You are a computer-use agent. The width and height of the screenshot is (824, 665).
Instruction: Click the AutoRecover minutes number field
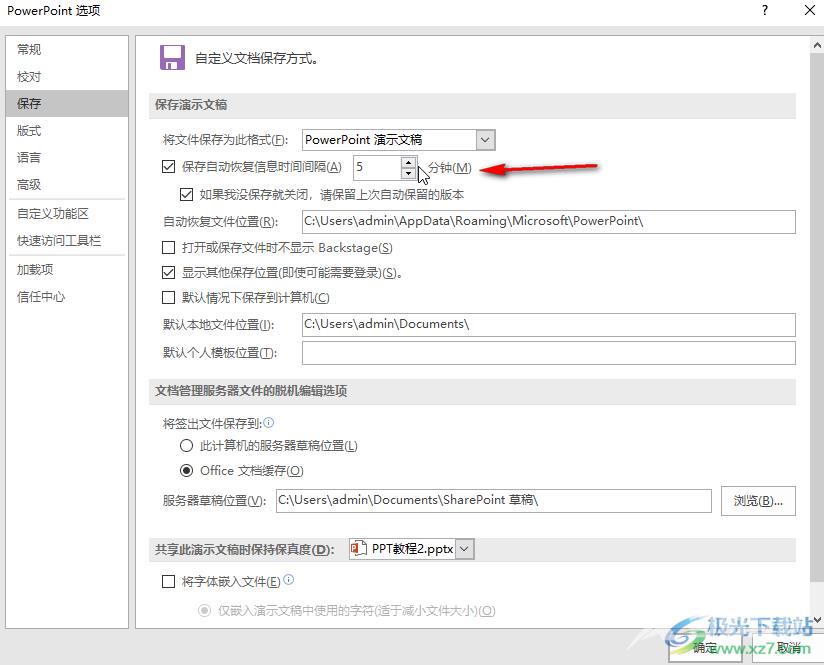[377, 168]
